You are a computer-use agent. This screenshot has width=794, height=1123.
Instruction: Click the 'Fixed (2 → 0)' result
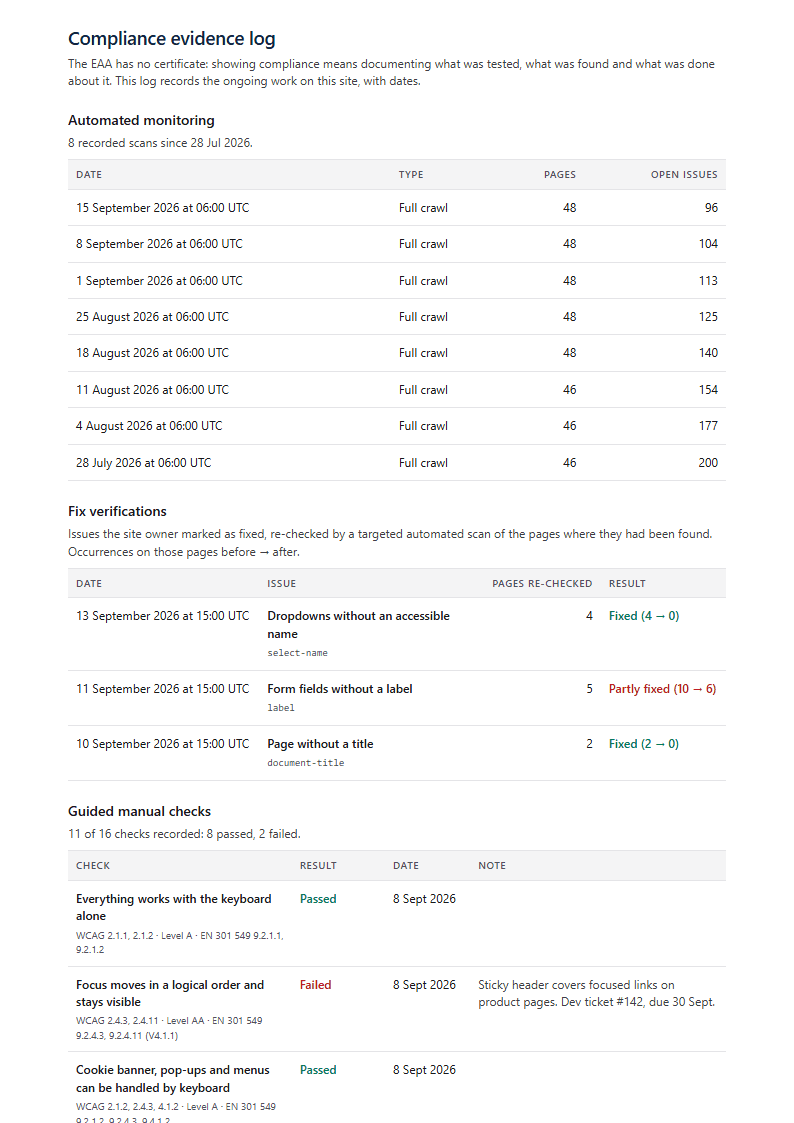[x=644, y=744]
